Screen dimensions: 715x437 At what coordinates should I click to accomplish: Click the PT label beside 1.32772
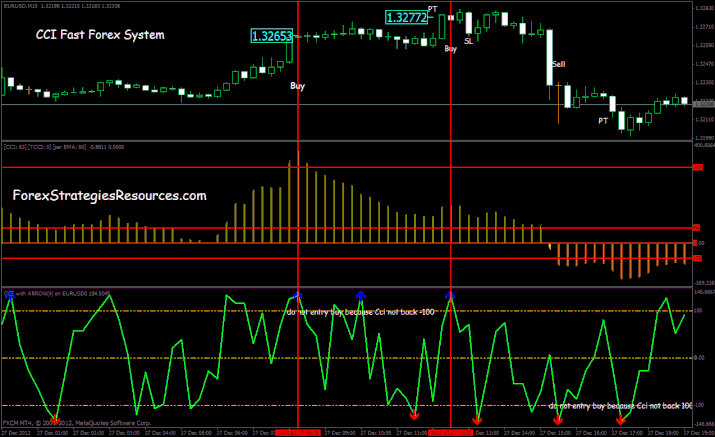432,9
